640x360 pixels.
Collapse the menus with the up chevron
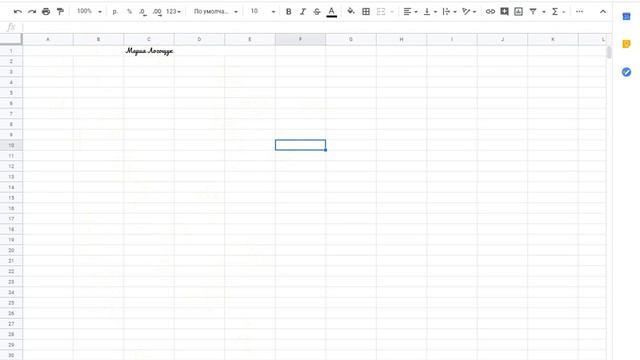(603, 11)
